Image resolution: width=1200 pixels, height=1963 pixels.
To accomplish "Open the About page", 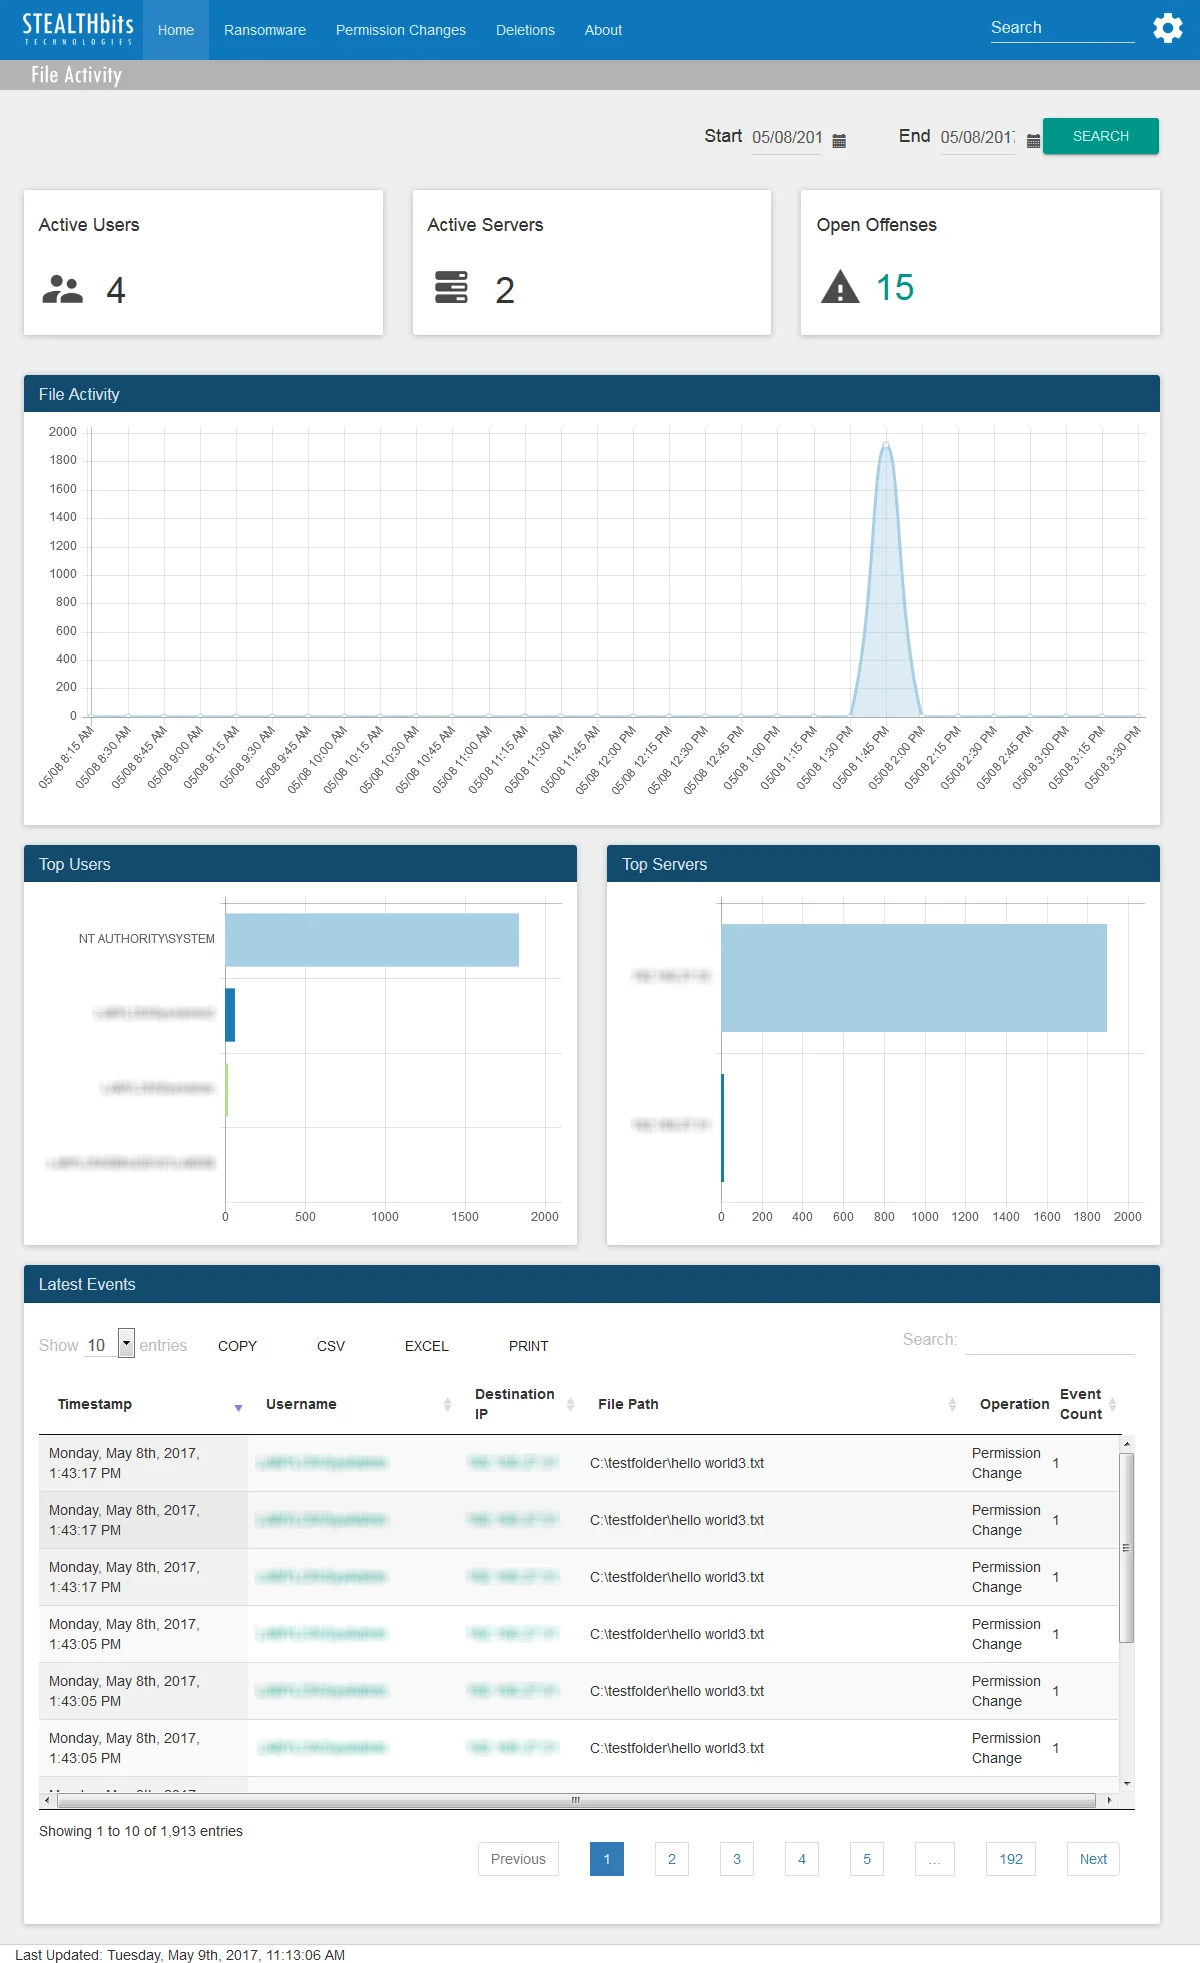I will pyautogui.click(x=603, y=30).
